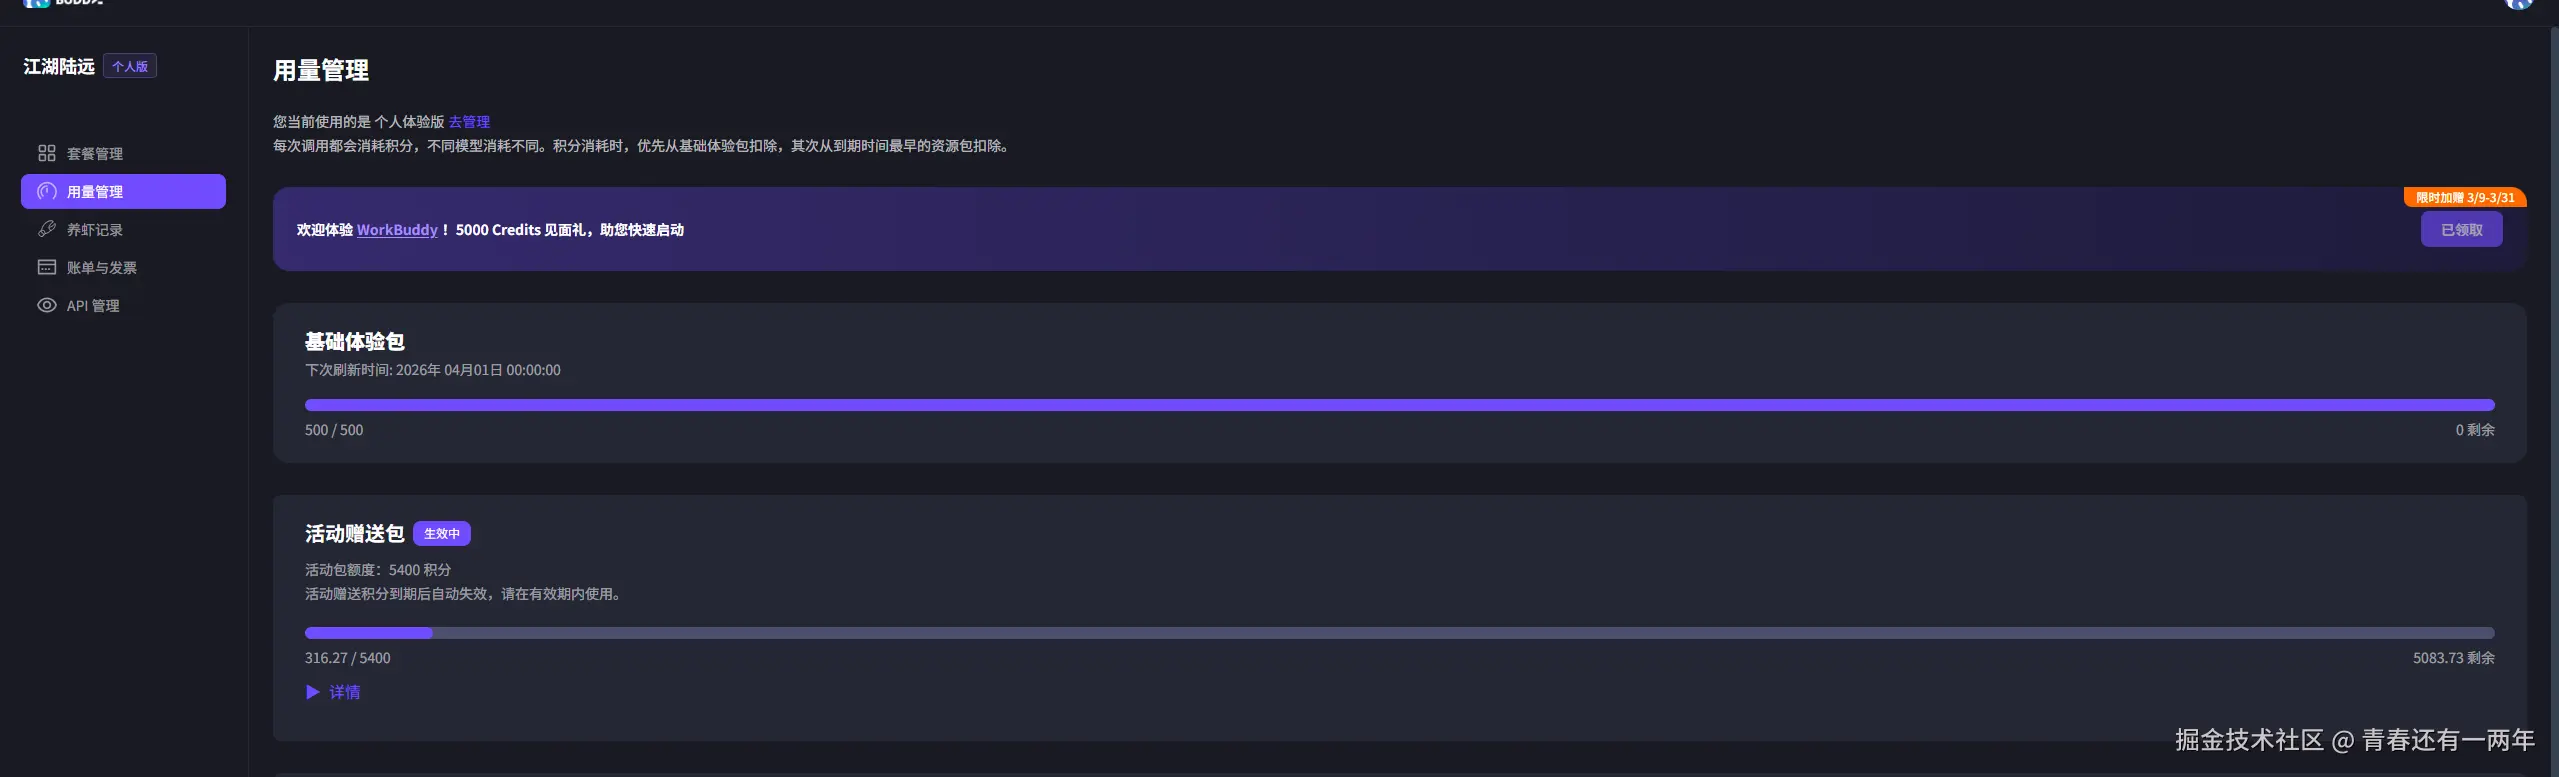The width and height of the screenshot is (2559, 777).
Task: Click the orange 限时加赠 tag
Action: pos(2464,198)
